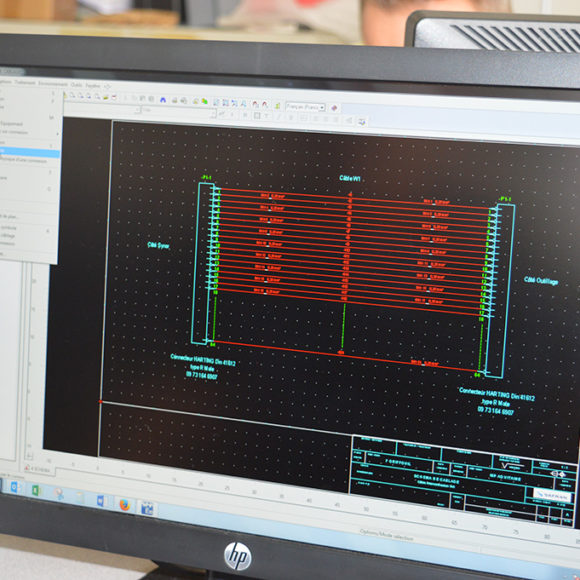Click the blue arch icon in the toolbar
This screenshot has width=580, height=580.
coord(163,100)
